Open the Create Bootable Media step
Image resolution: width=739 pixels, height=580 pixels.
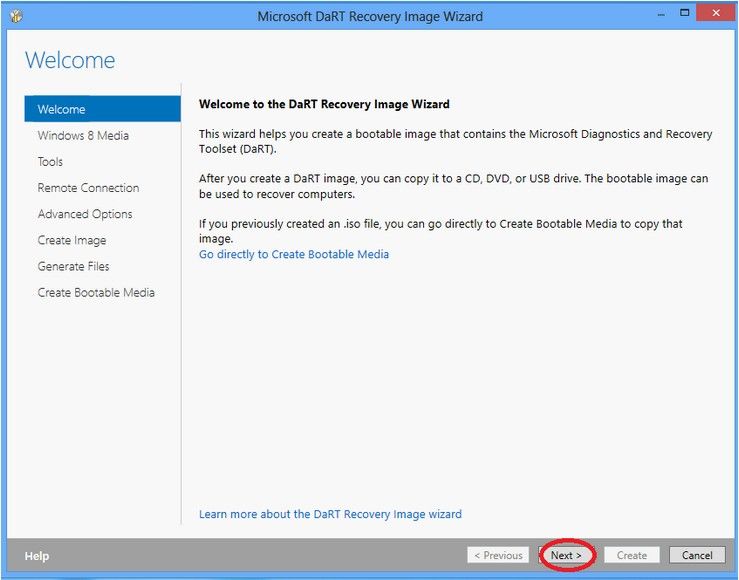pos(96,293)
